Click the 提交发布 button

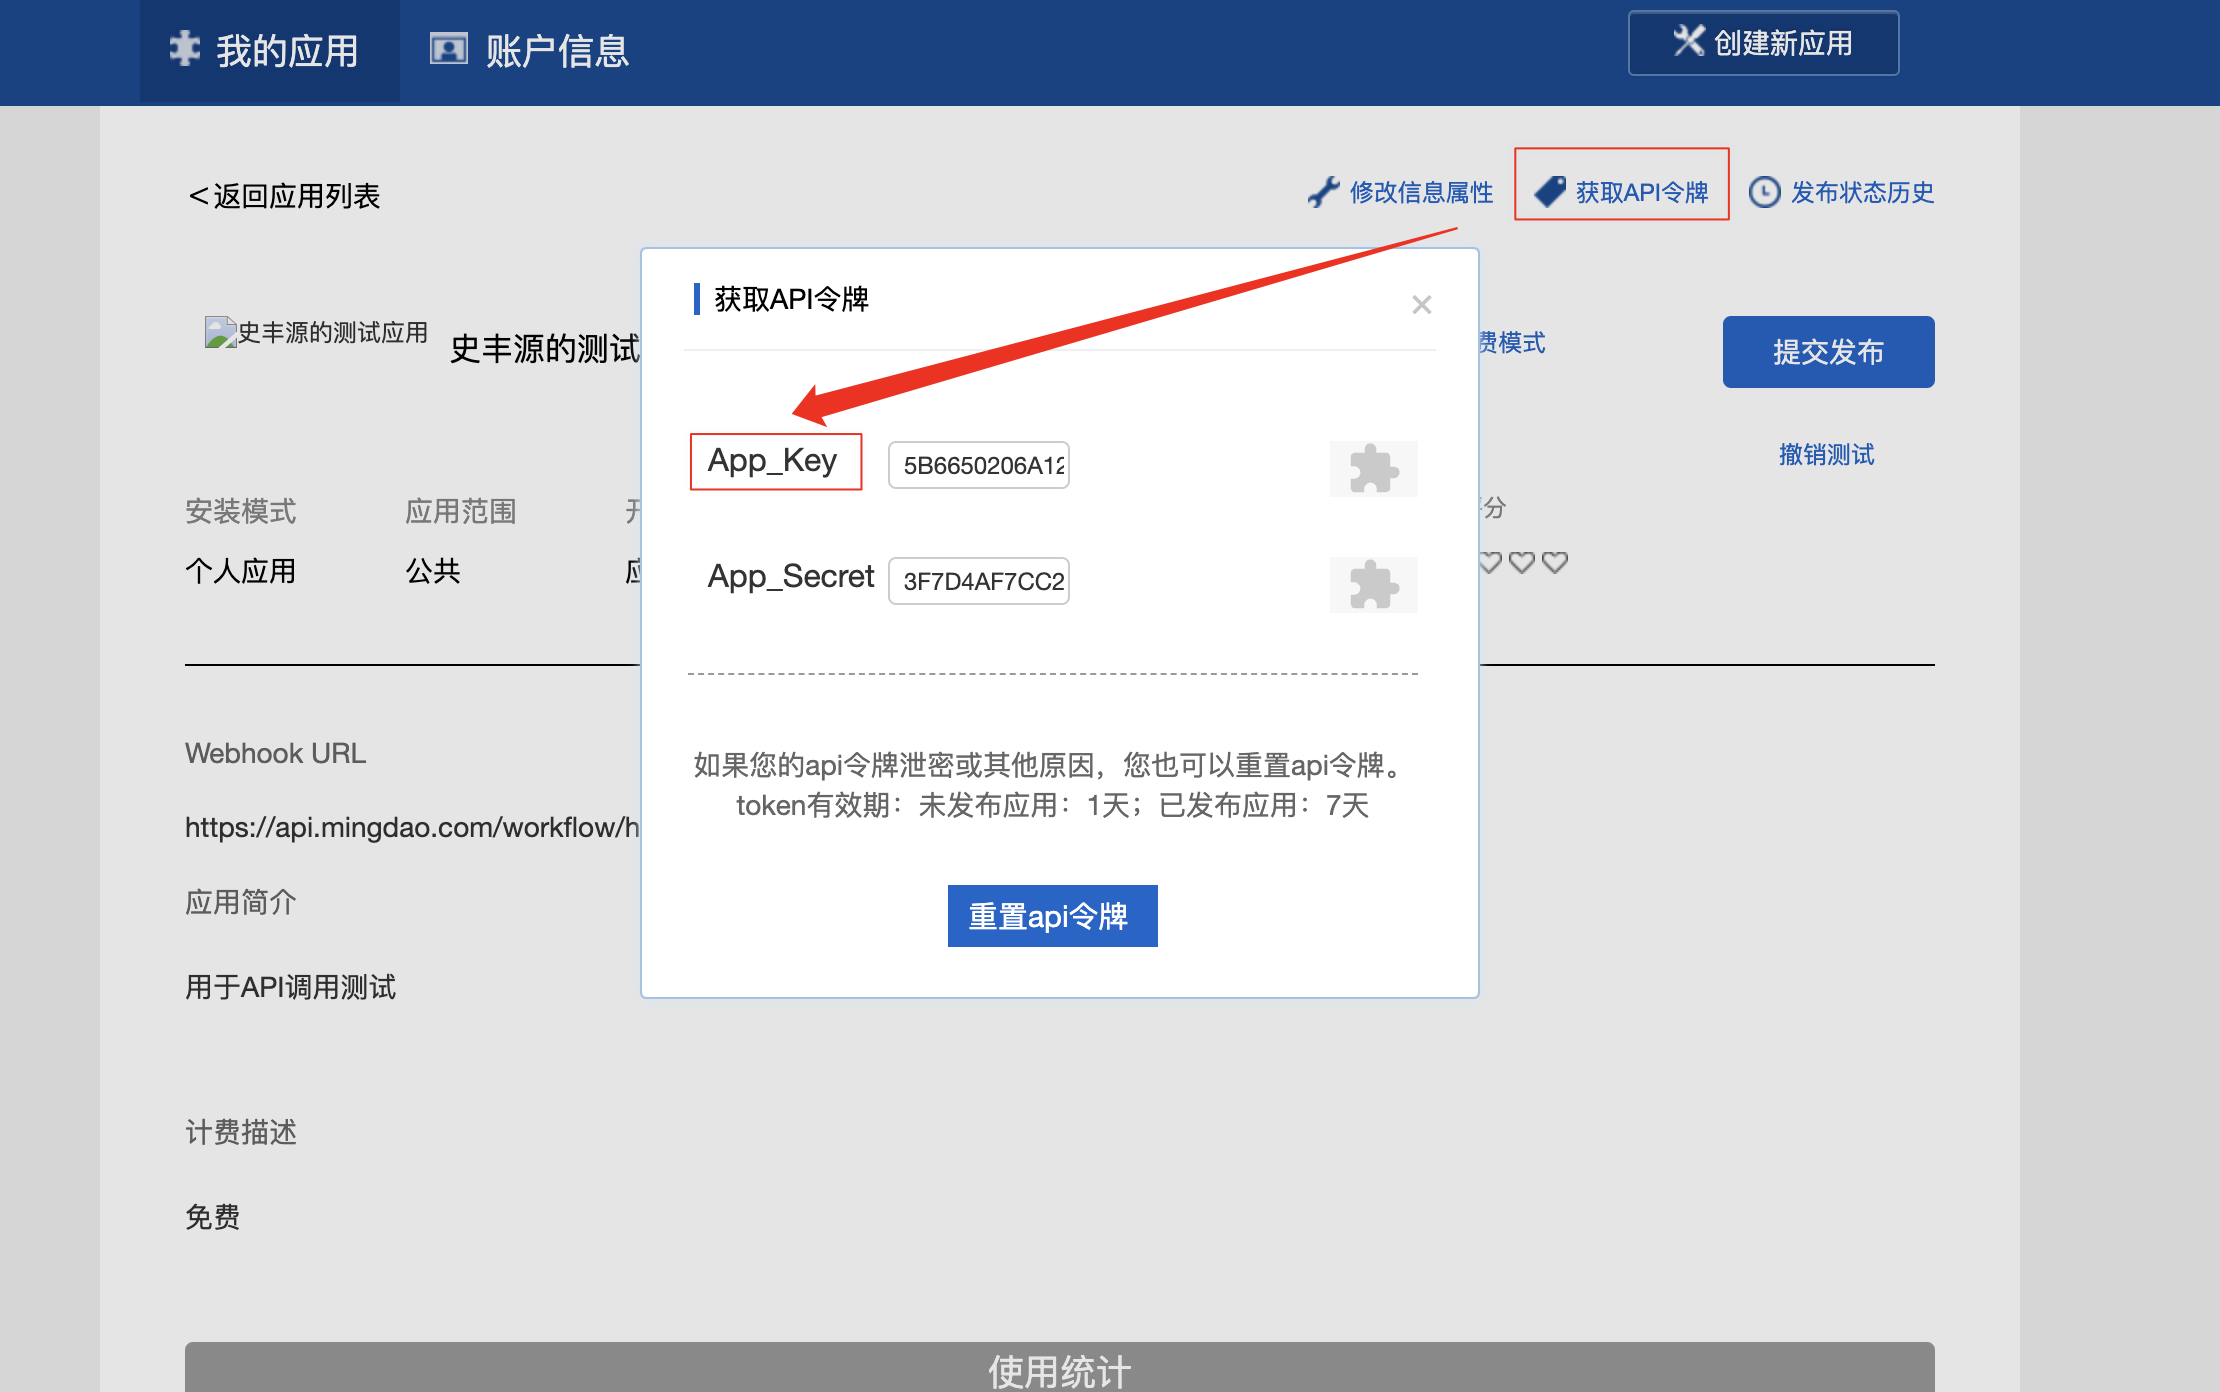pos(1827,352)
